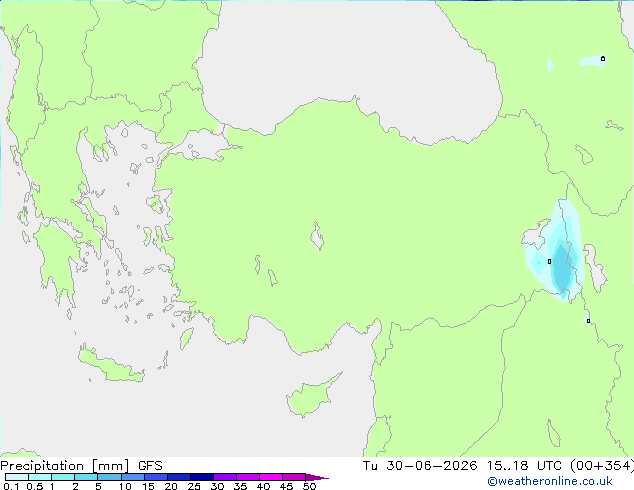Select the 2–5 mm legend color
Image resolution: width=634 pixels, height=490 pixels.
[86, 477]
